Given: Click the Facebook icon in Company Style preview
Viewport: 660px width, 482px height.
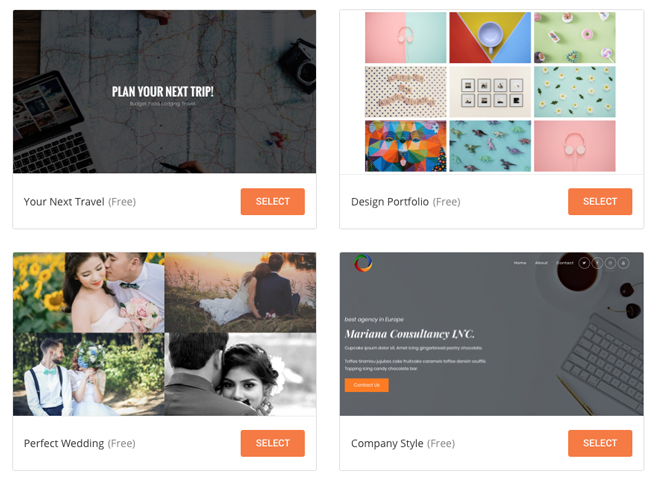Looking at the screenshot, I should [x=597, y=263].
